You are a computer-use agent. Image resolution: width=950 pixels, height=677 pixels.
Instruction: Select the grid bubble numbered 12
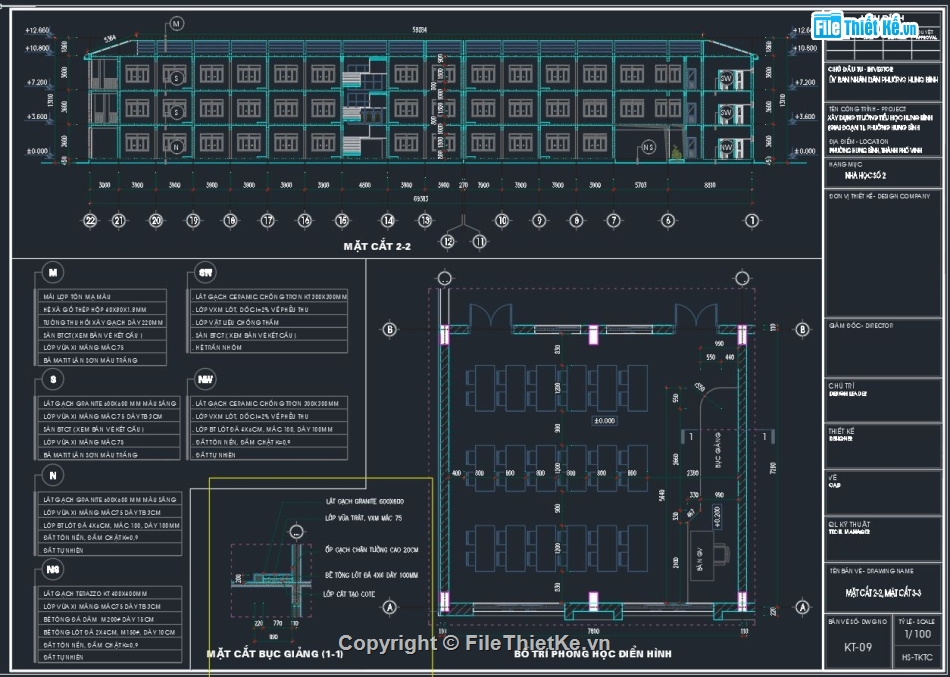[x=448, y=242]
